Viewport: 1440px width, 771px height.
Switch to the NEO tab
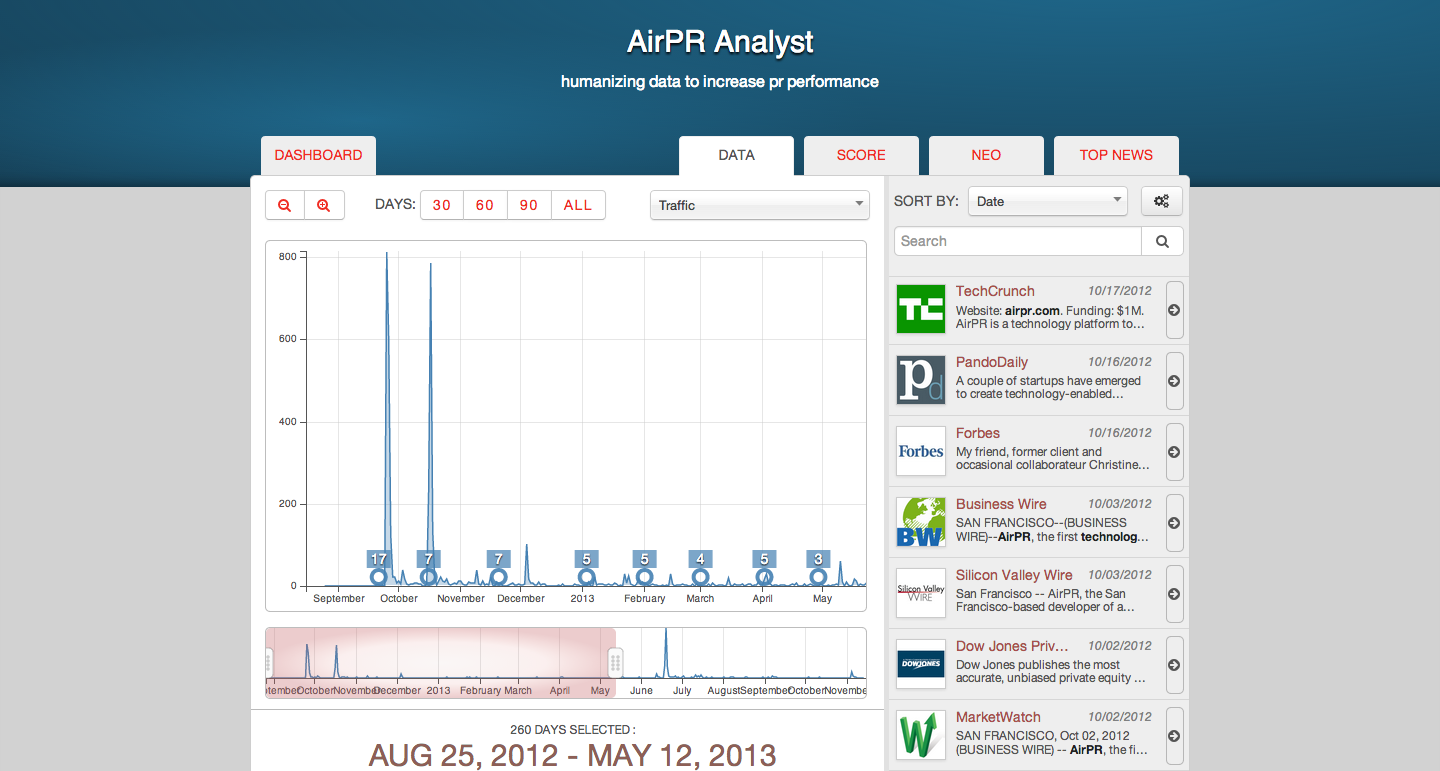tap(986, 156)
